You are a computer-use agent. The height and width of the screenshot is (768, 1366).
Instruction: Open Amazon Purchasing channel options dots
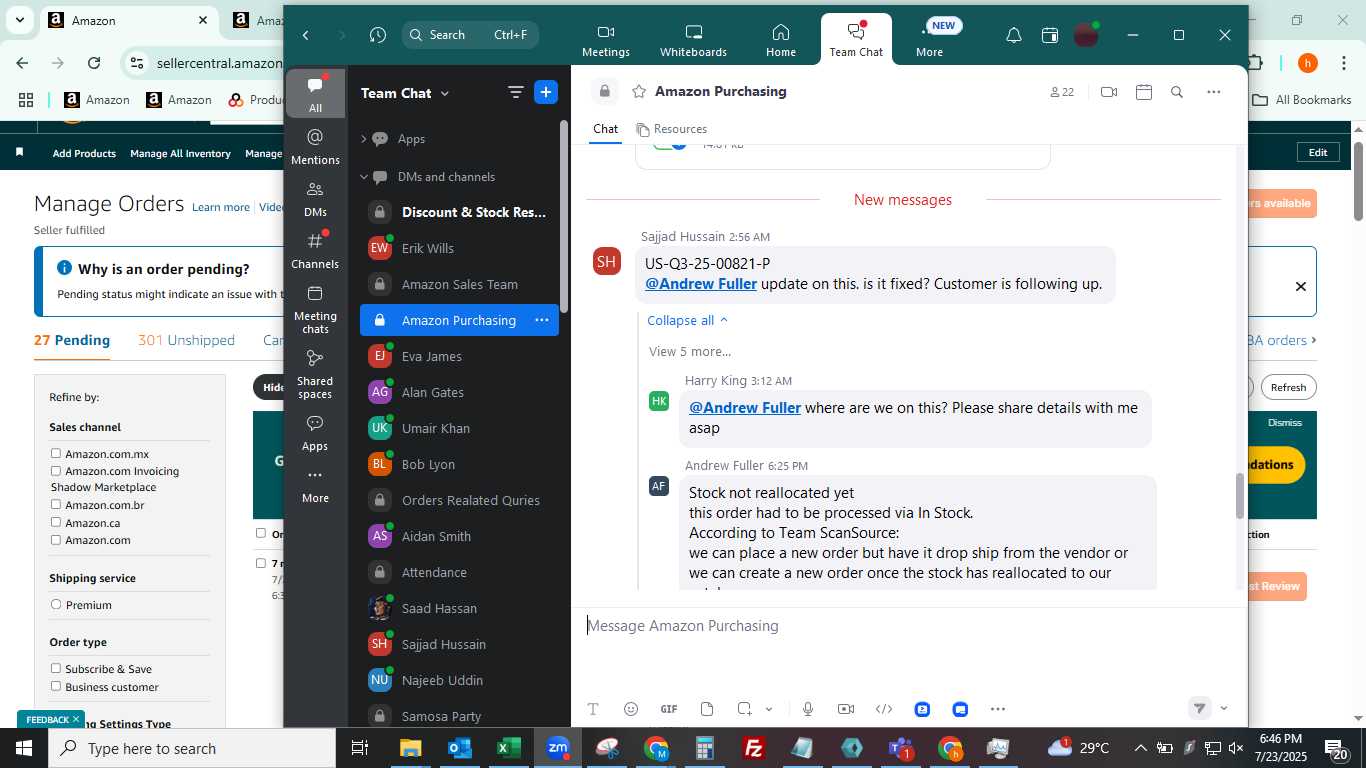coord(541,320)
